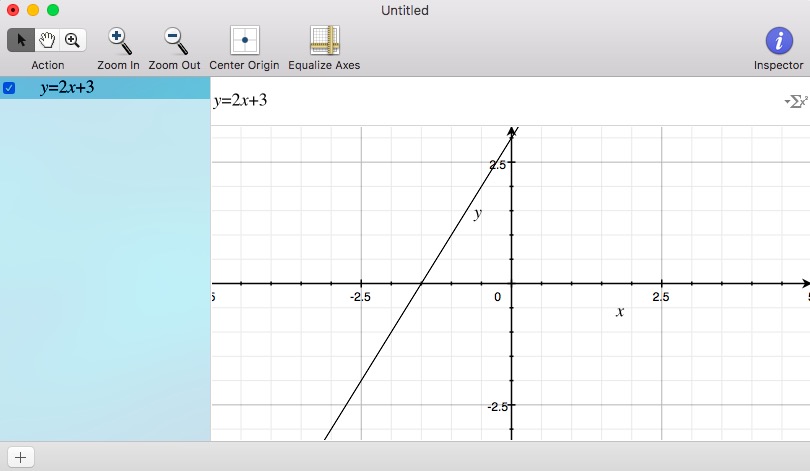810x471 pixels.
Task: Click the graph origin at 0
Action: click(512, 284)
